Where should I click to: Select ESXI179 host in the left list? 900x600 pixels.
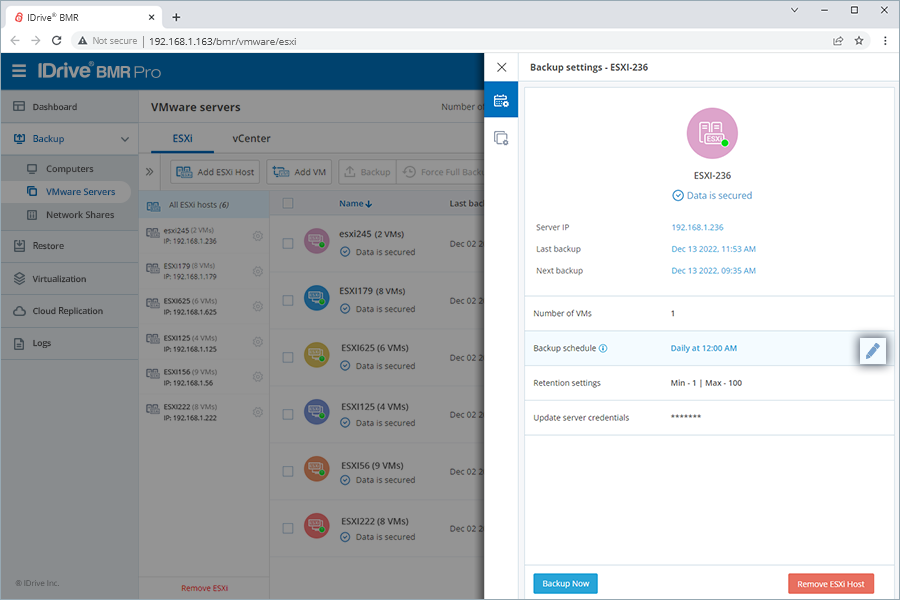pyautogui.click(x=204, y=271)
